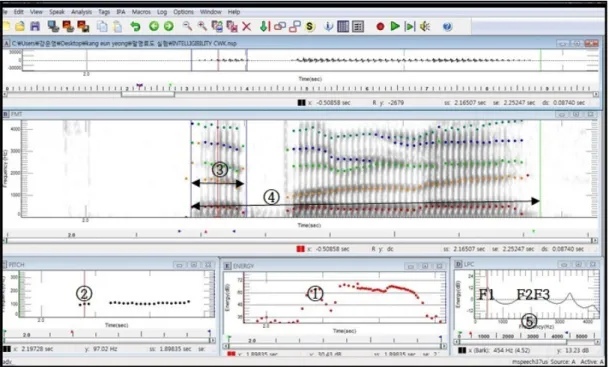Viewport: 609px width, 367px height.
Task: Zoom in with the second magnifier icon
Action: (x=202, y=26)
